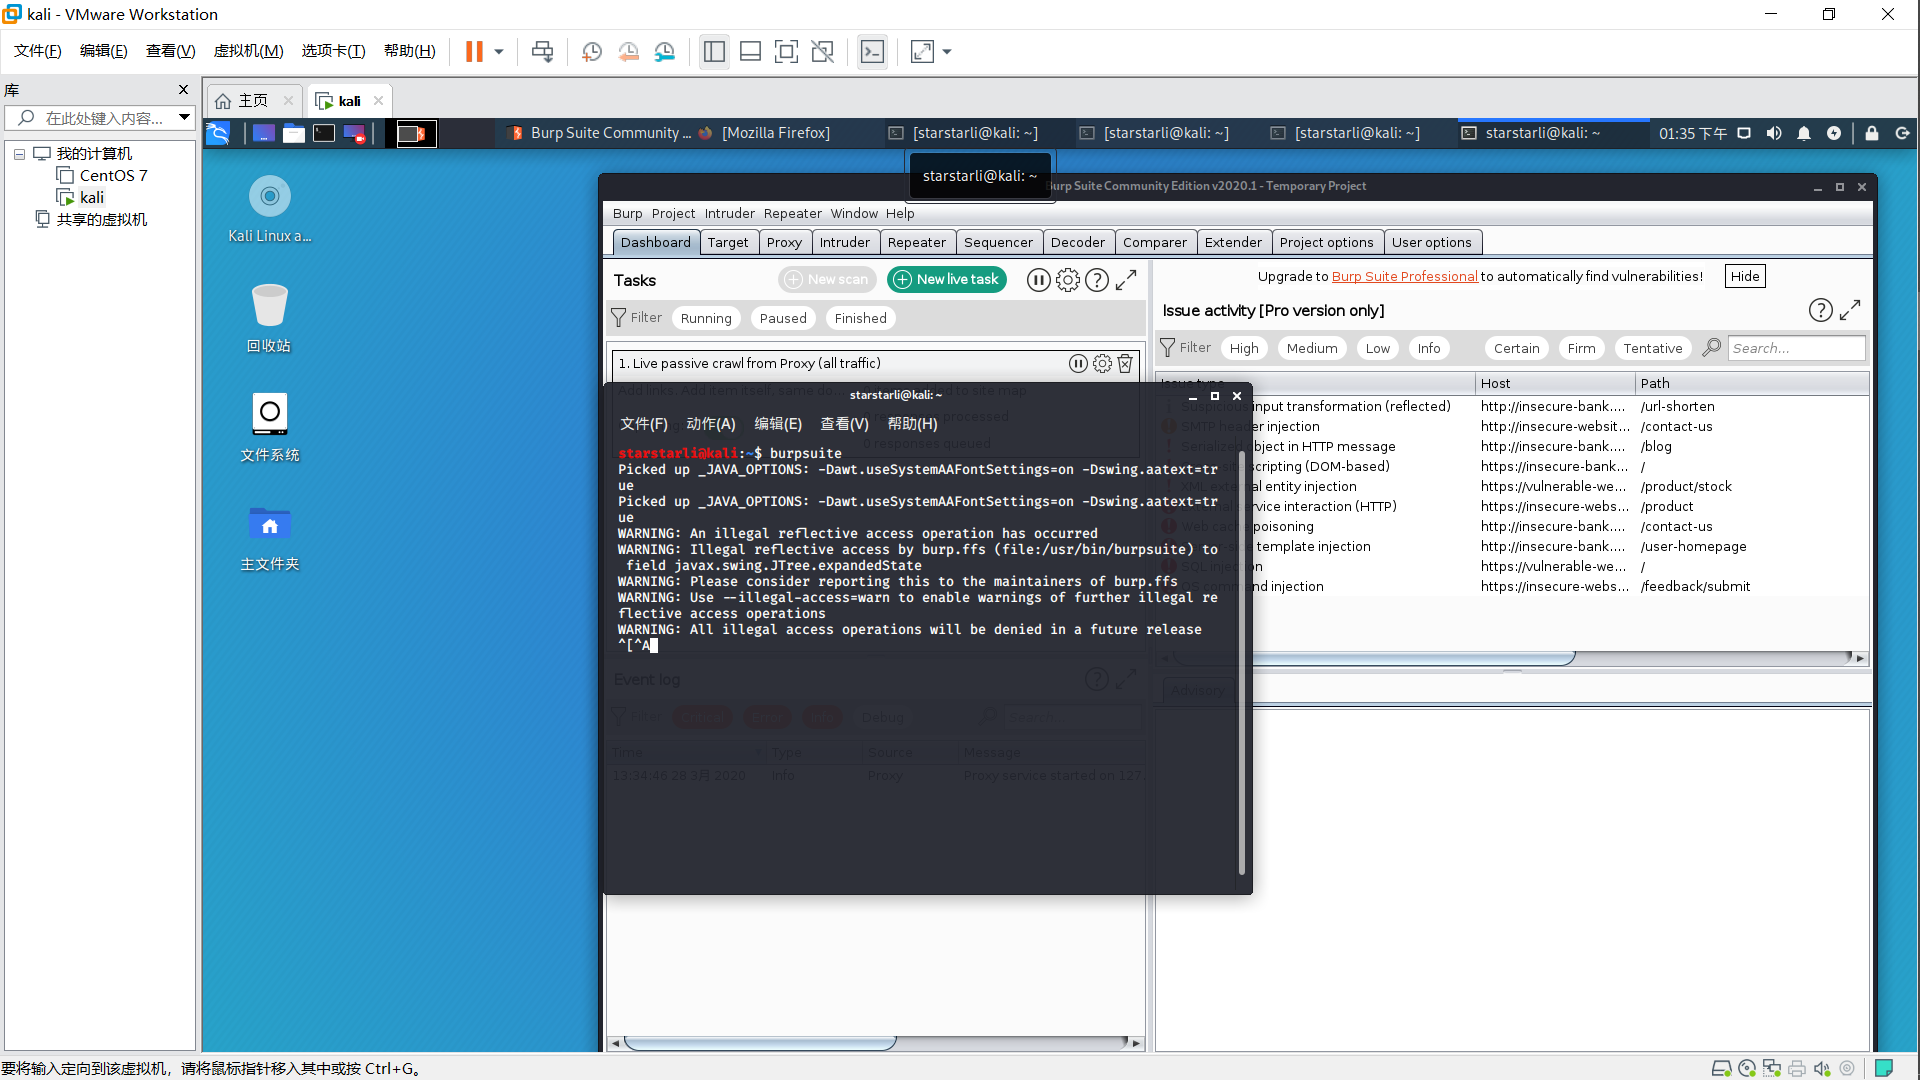Toggle the Finished task filter
The image size is (1920, 1080).
point(860,319)
